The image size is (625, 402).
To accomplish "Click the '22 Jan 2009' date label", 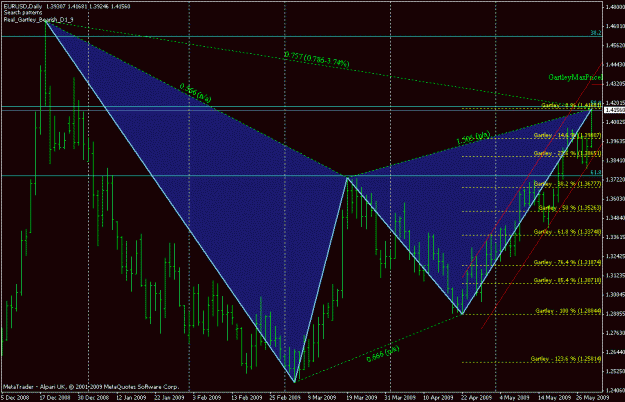I will [169, 398].
